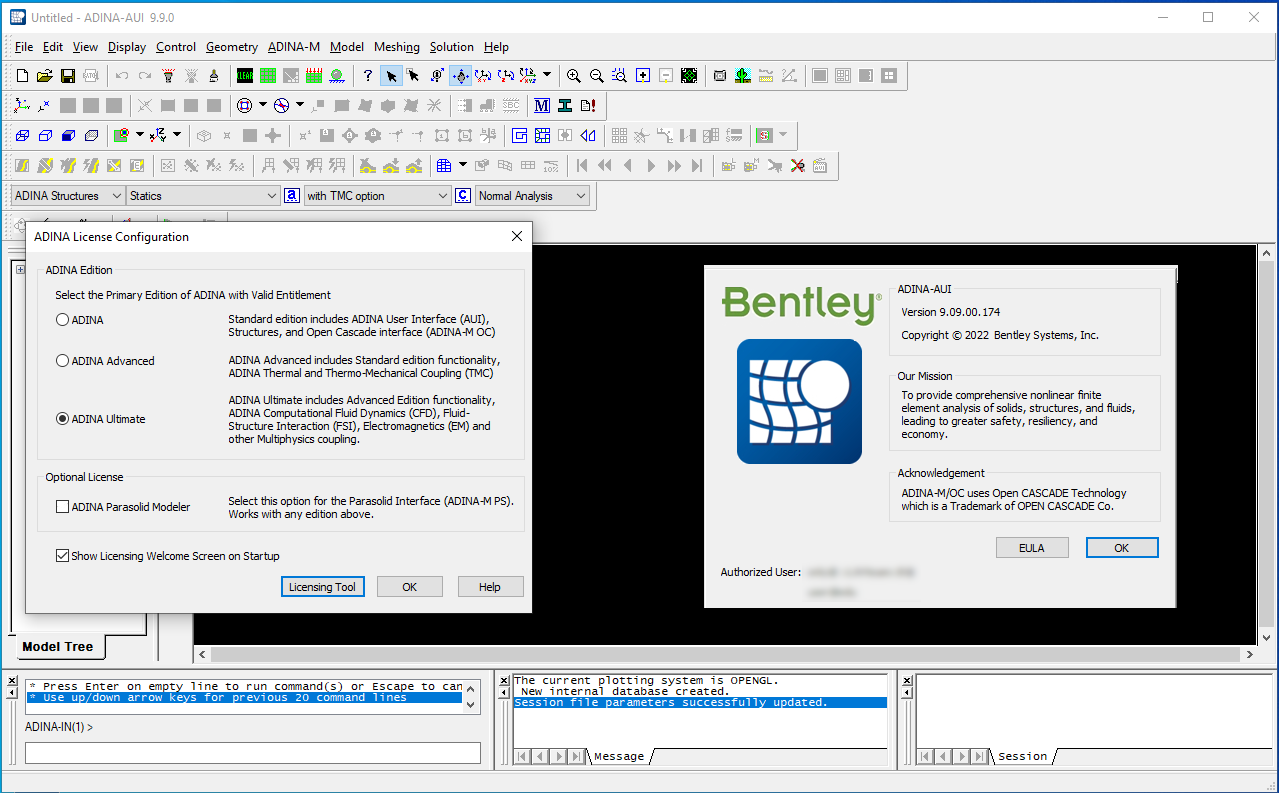Click the EULA button in About dialog
This screenshot has width=1279, height=793.
(1031, 548)
